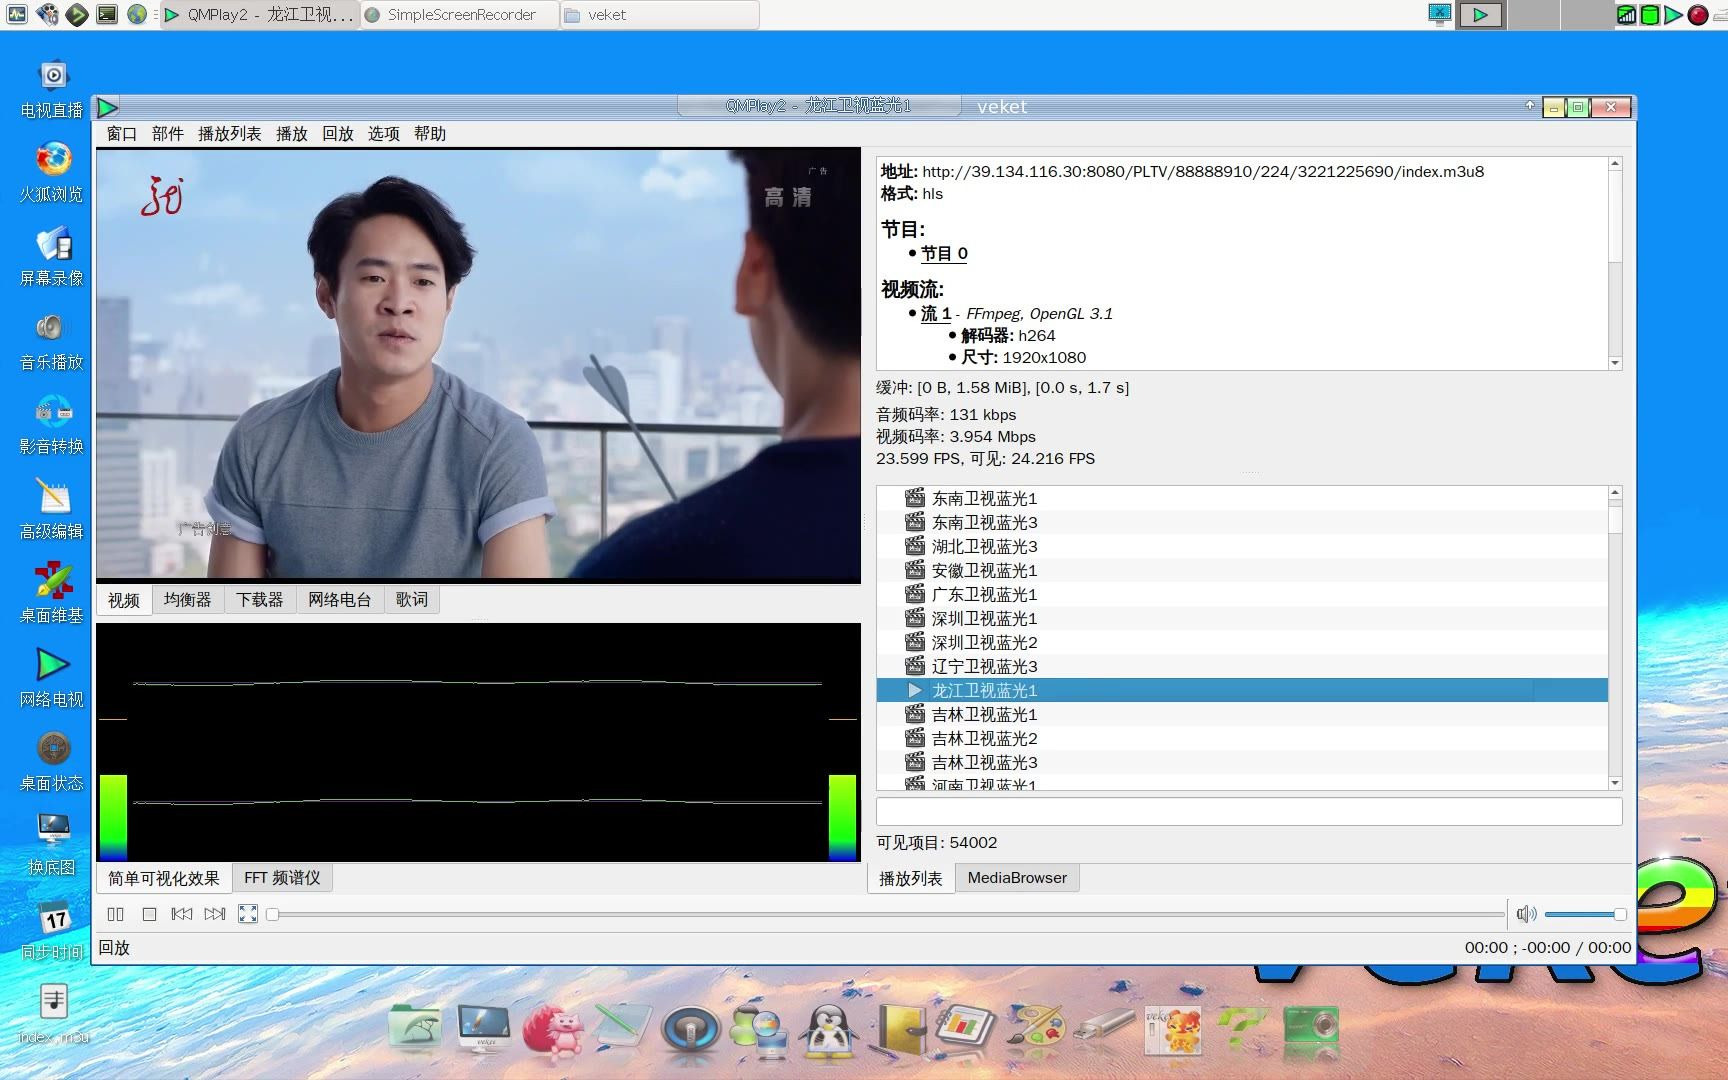
Task: Open the 网络电视 desktop icon
Action: (x=52, y=678)
